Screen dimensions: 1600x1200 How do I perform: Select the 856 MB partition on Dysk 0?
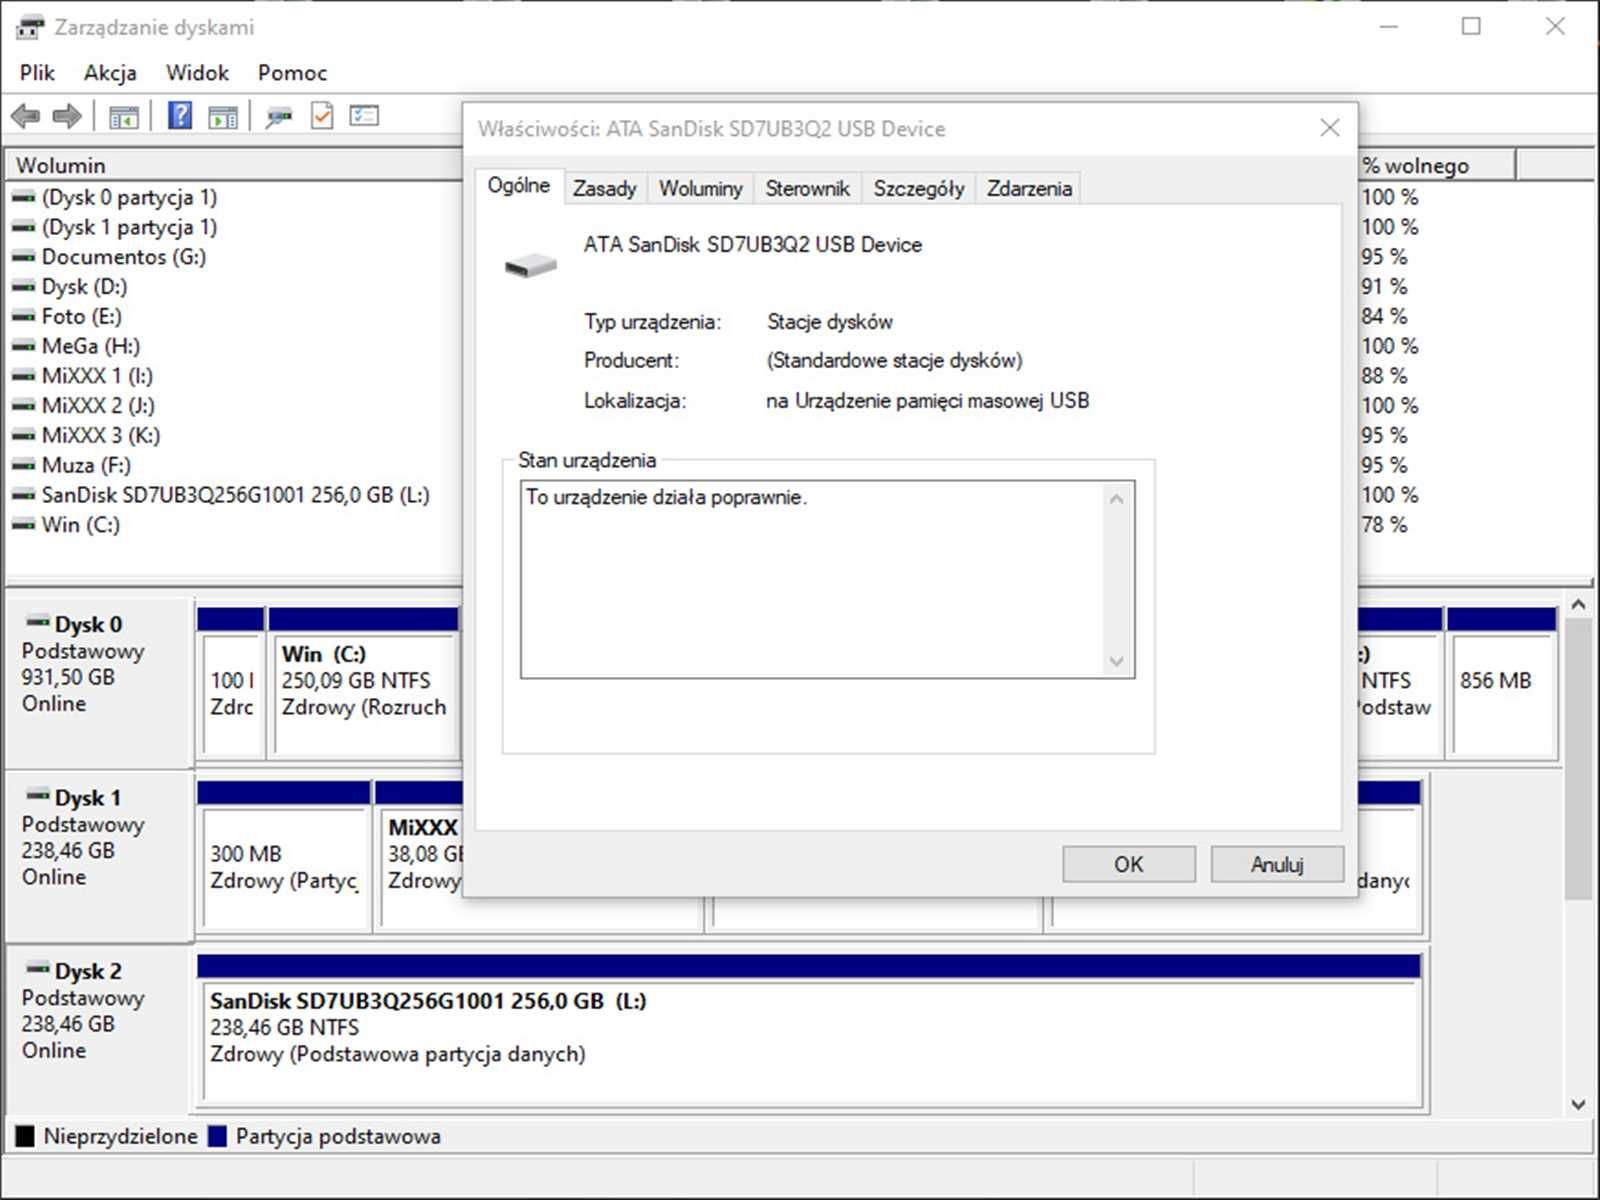tap(1502, 682)
